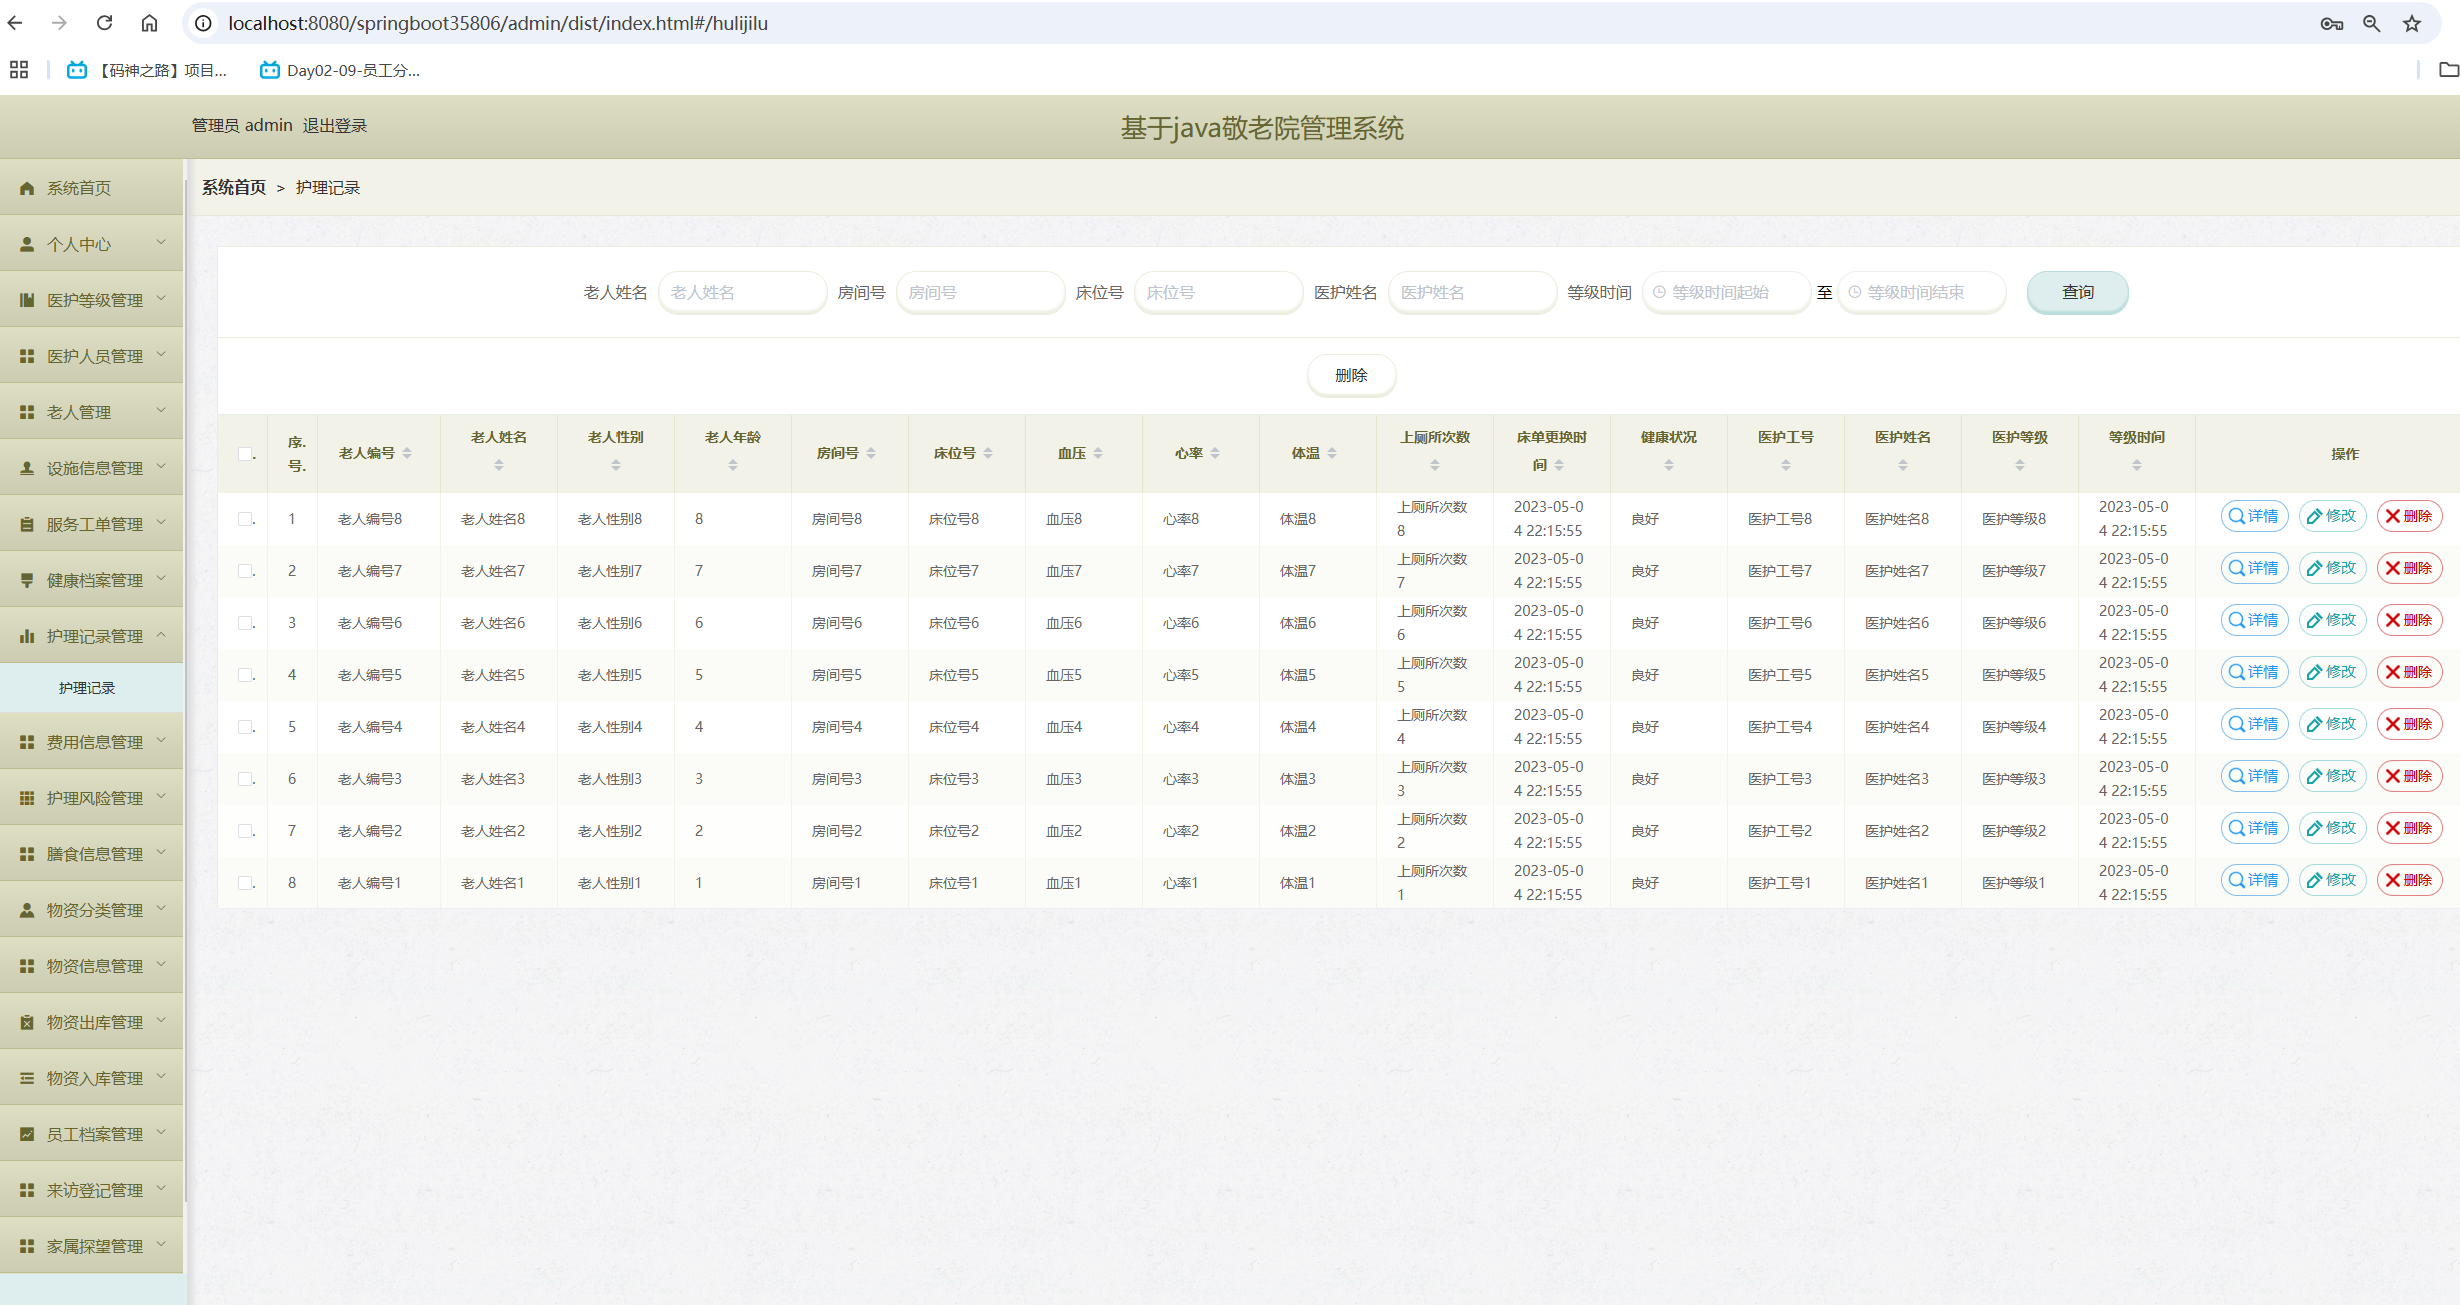
Task: Click the browser back arrow
Action: coord(15,23)
